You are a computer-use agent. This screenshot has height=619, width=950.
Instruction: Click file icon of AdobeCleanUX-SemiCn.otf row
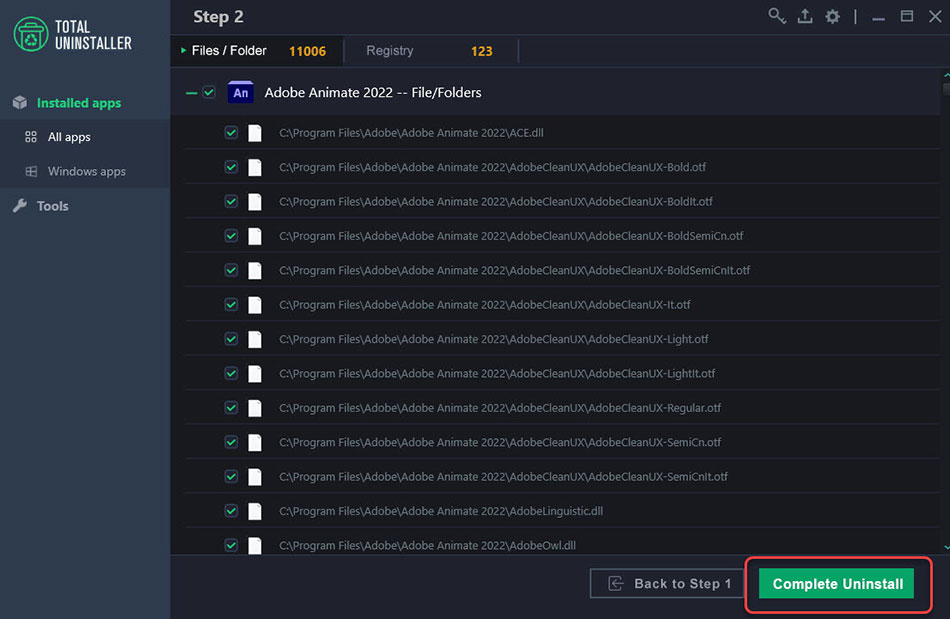pos(255,442)
